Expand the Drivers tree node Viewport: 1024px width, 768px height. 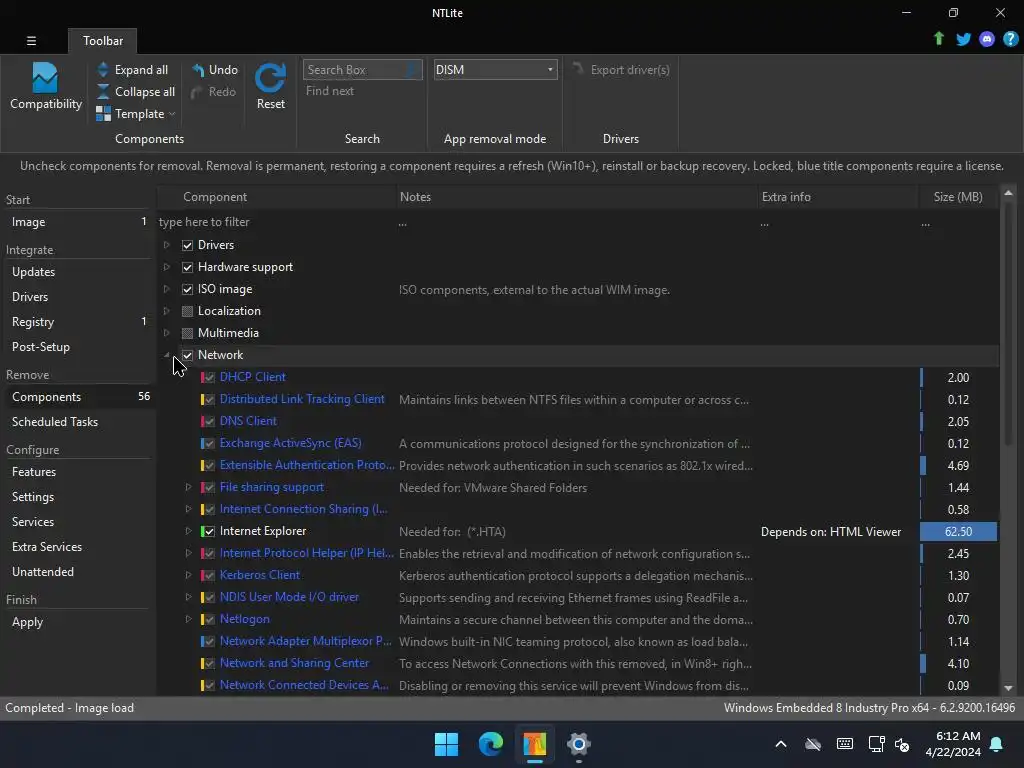(x=167, y=245)
